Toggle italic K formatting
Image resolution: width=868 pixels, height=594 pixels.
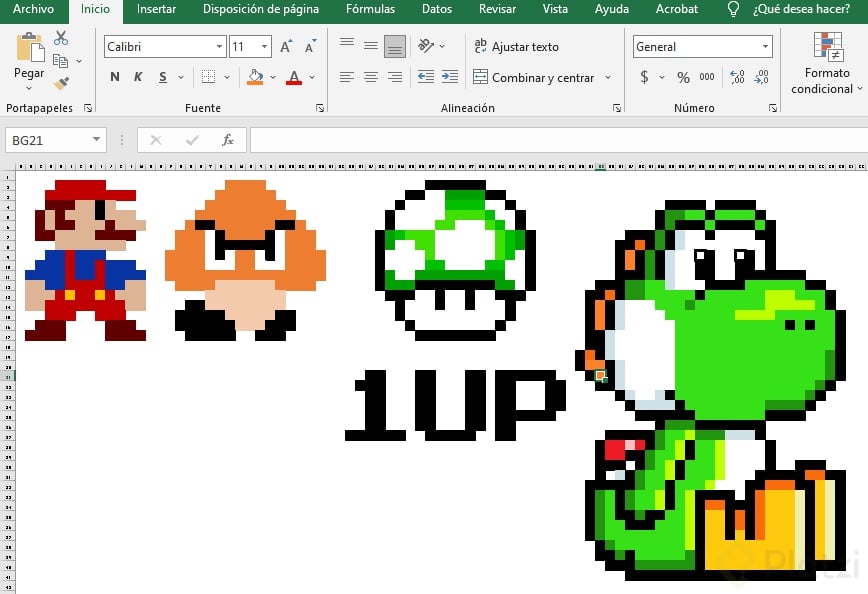[x=138, y=77]
